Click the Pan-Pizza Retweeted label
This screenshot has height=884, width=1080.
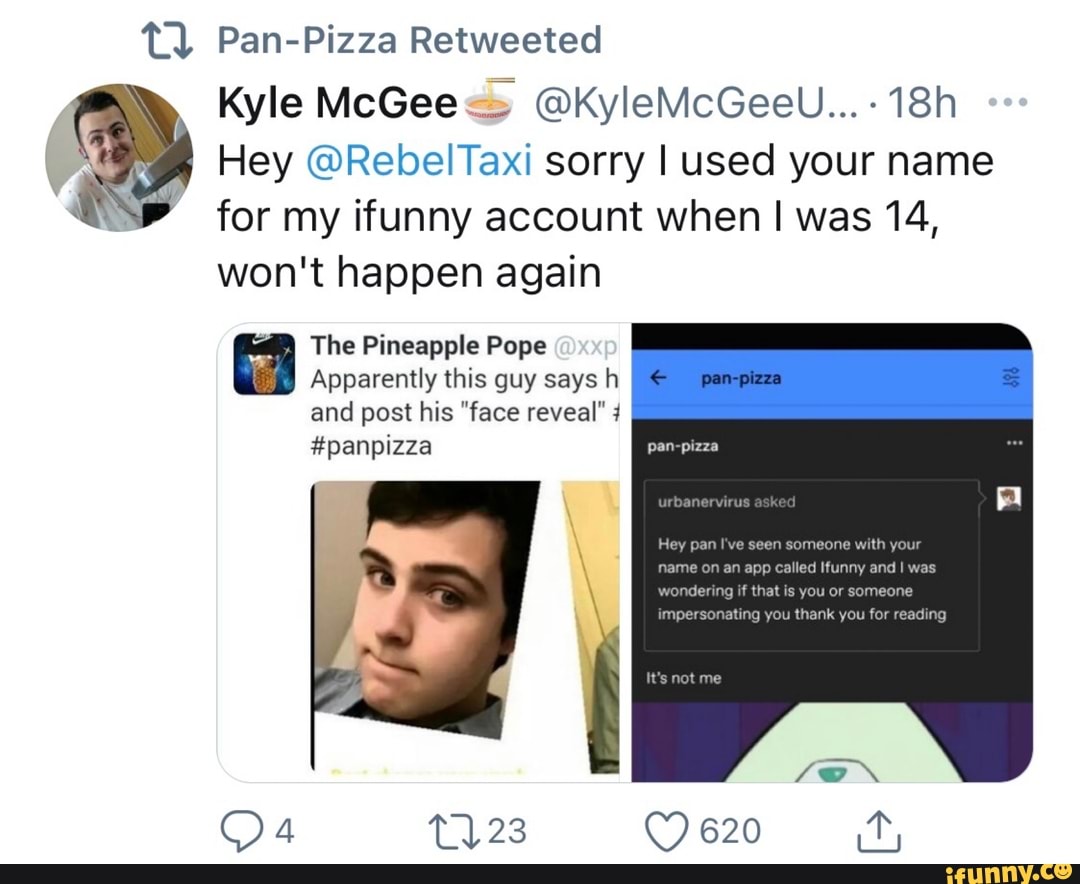pos(409,40)
